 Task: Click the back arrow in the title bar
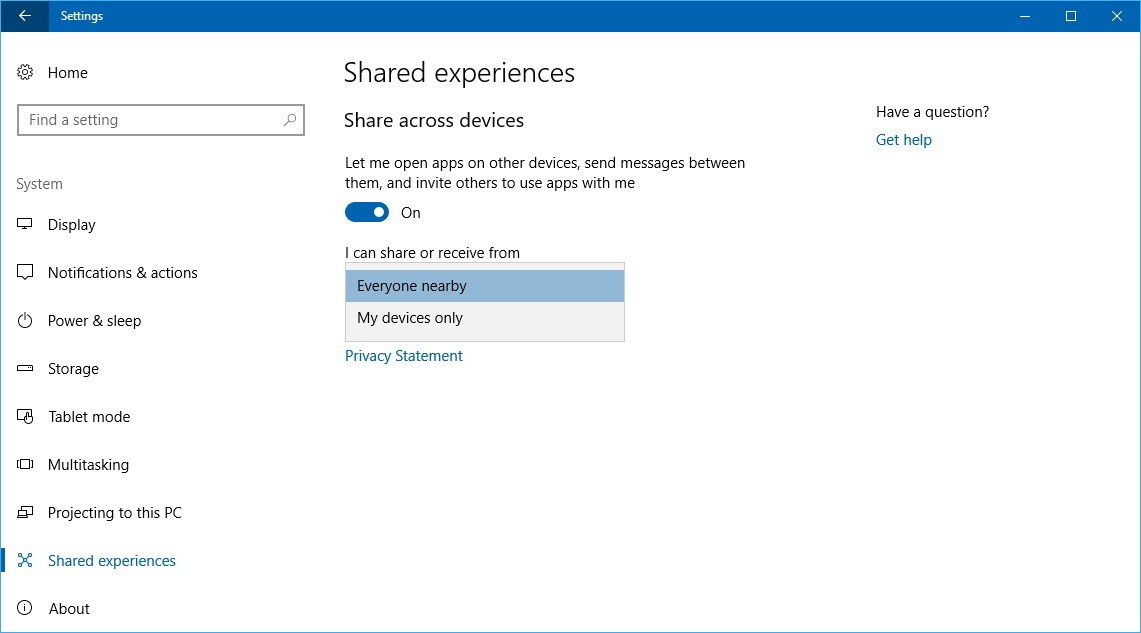pyautogui.click(x=25, y=16)
